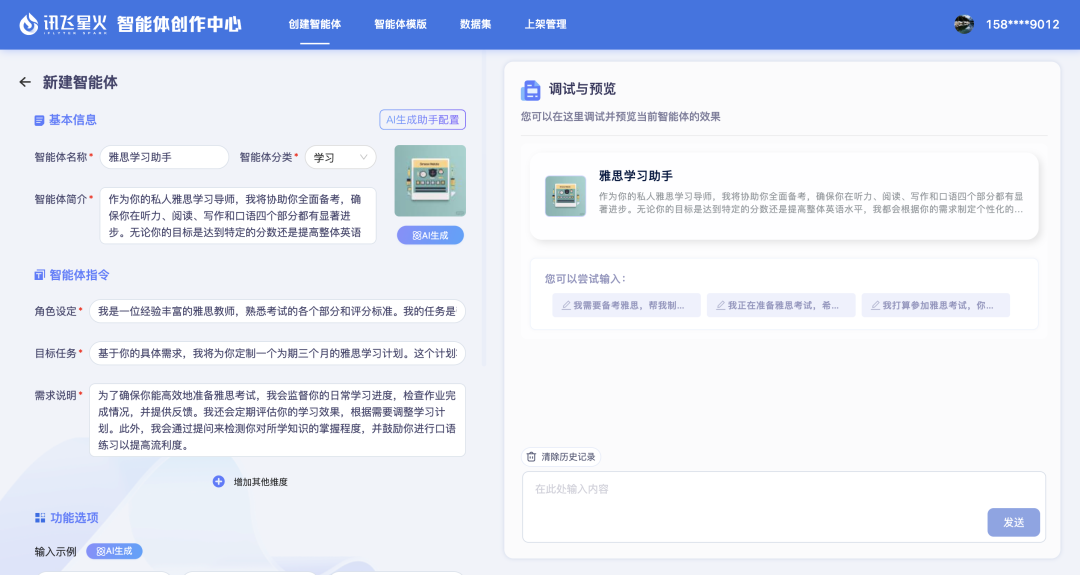This screenshot has height=575, width=1080.
Task: Click the account number 158****9012
Action: pos(1022,24)
